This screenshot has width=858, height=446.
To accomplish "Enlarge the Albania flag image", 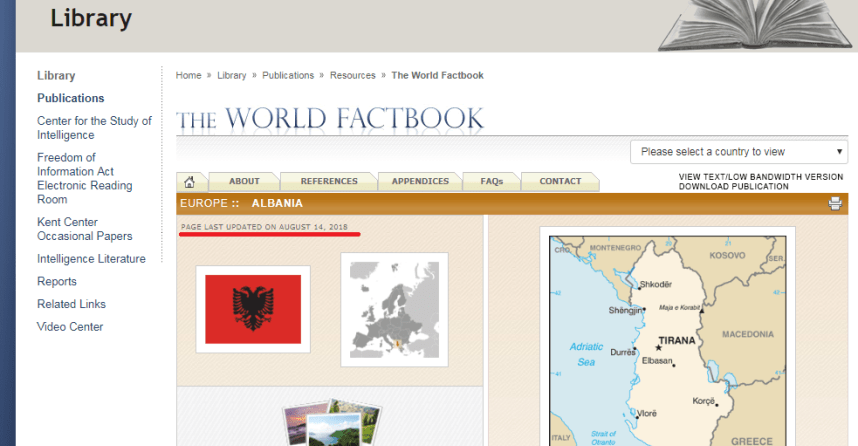I will point(253,309).
